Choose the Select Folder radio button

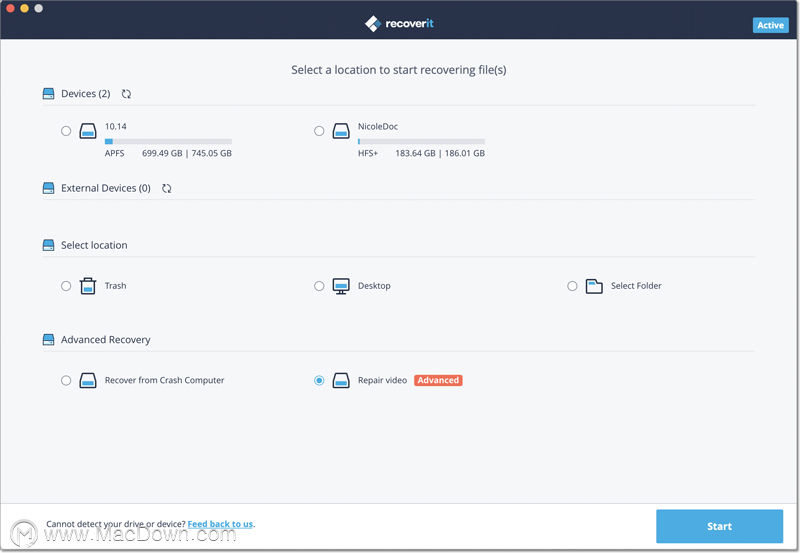click(x=572, y=286)
